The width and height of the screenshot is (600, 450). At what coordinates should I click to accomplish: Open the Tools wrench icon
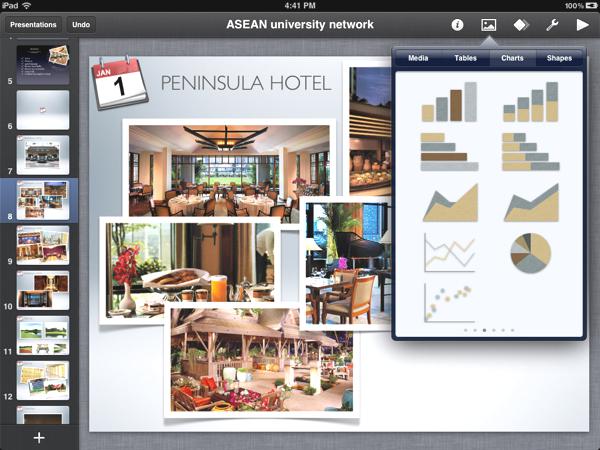[x=552, y=25]
